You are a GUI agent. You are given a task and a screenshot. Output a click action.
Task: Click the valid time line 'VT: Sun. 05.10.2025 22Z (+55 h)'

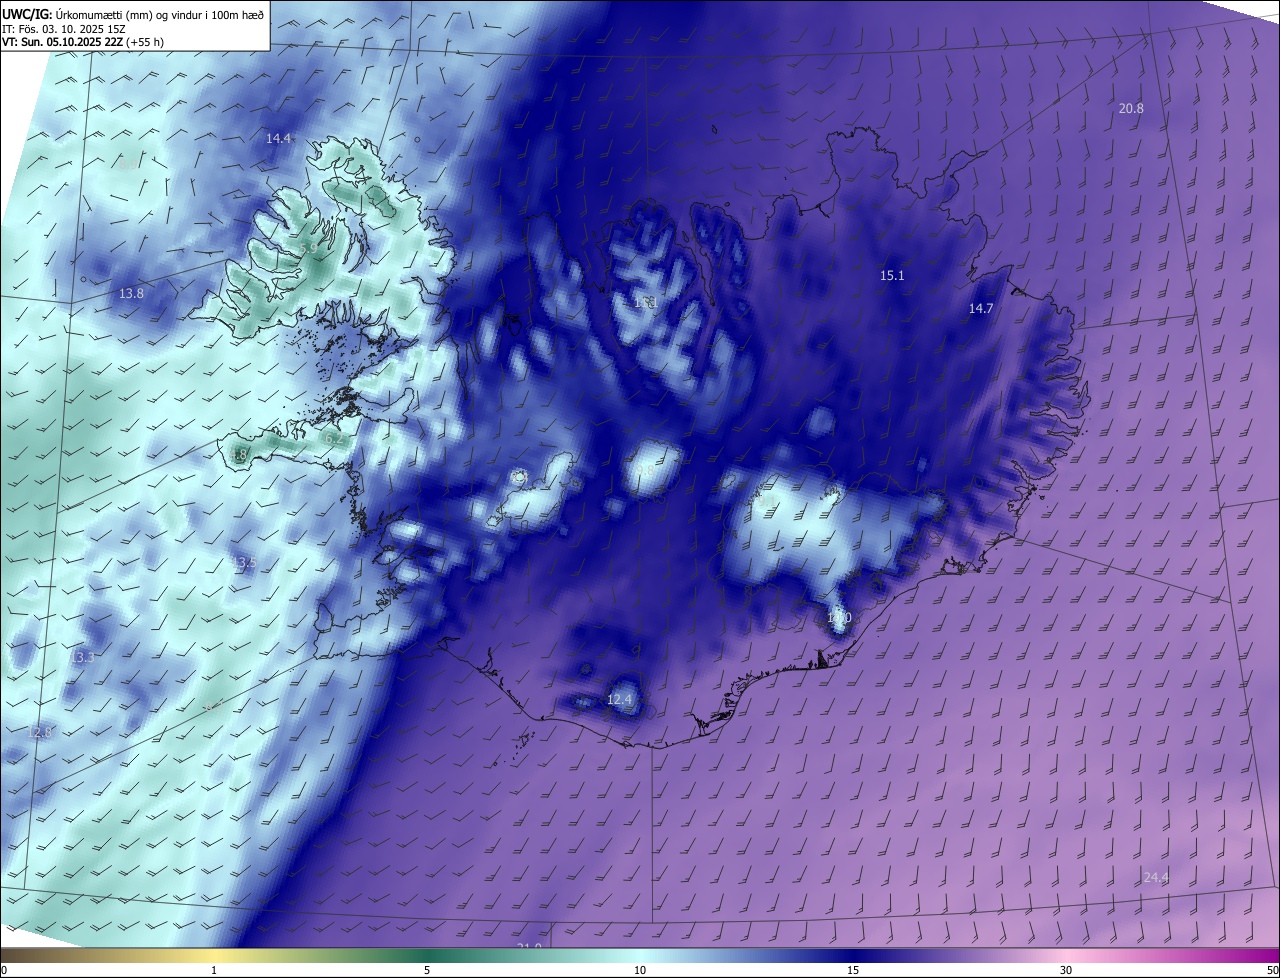click(x=83, y=42)
